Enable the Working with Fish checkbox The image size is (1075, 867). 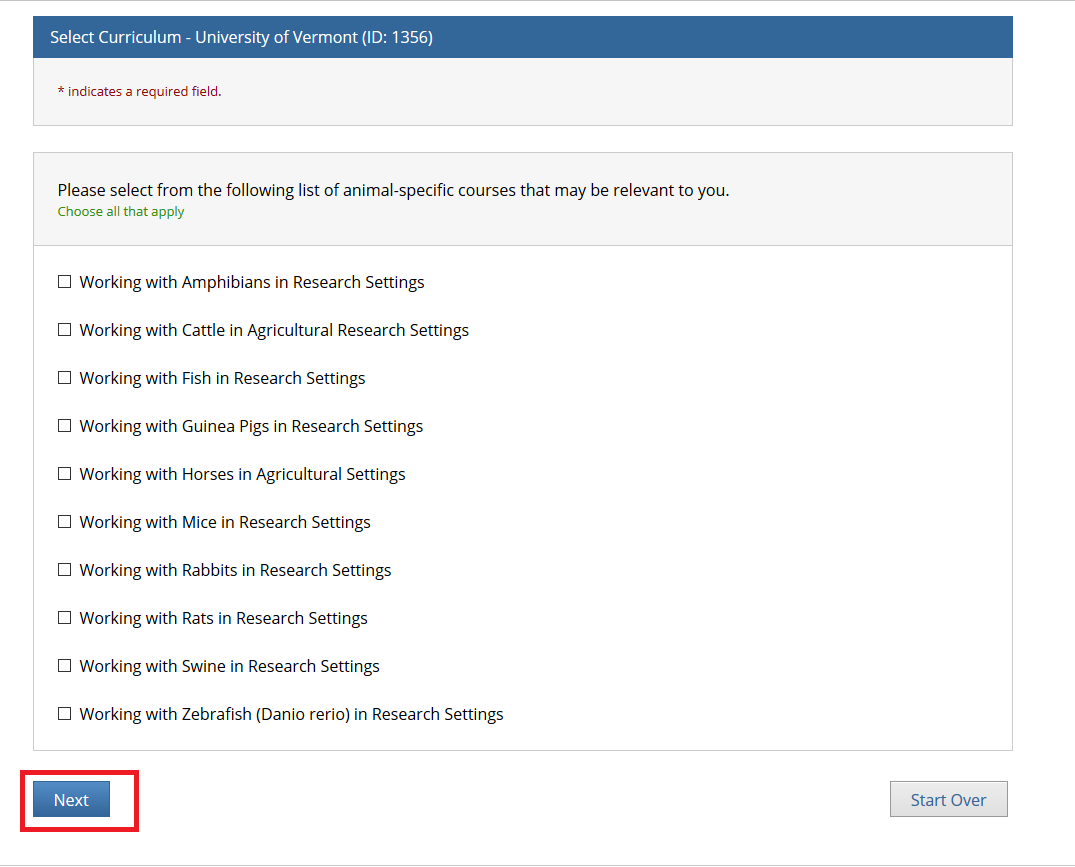click(65, 378)
